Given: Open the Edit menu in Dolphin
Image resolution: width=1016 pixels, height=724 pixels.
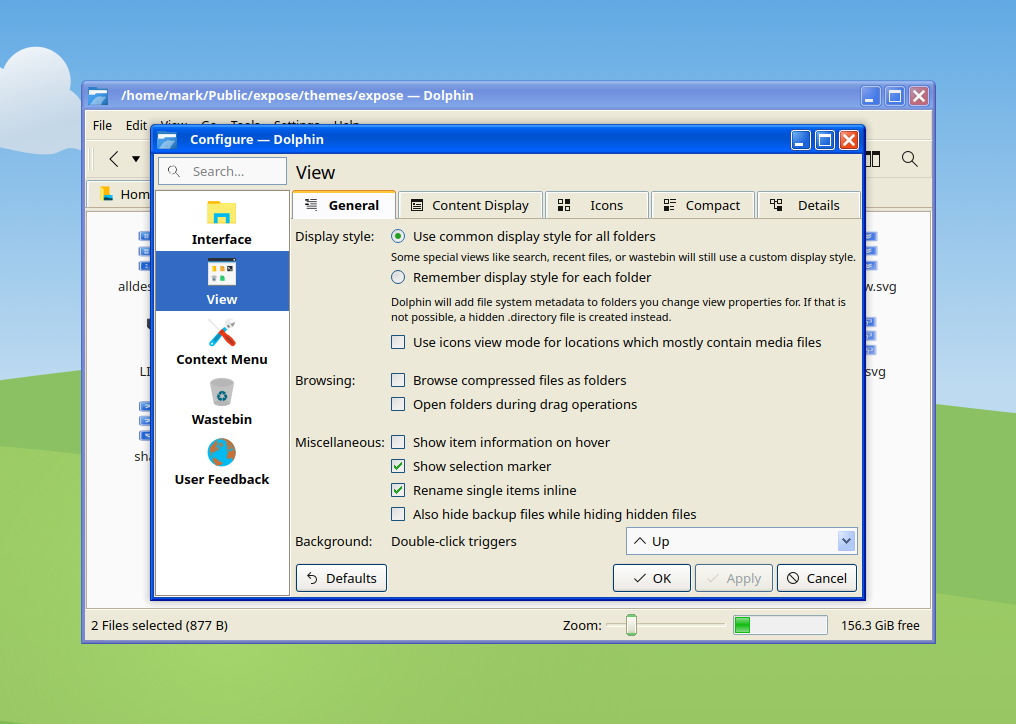Looking at the screenshot, I should (x=136, y=126).
